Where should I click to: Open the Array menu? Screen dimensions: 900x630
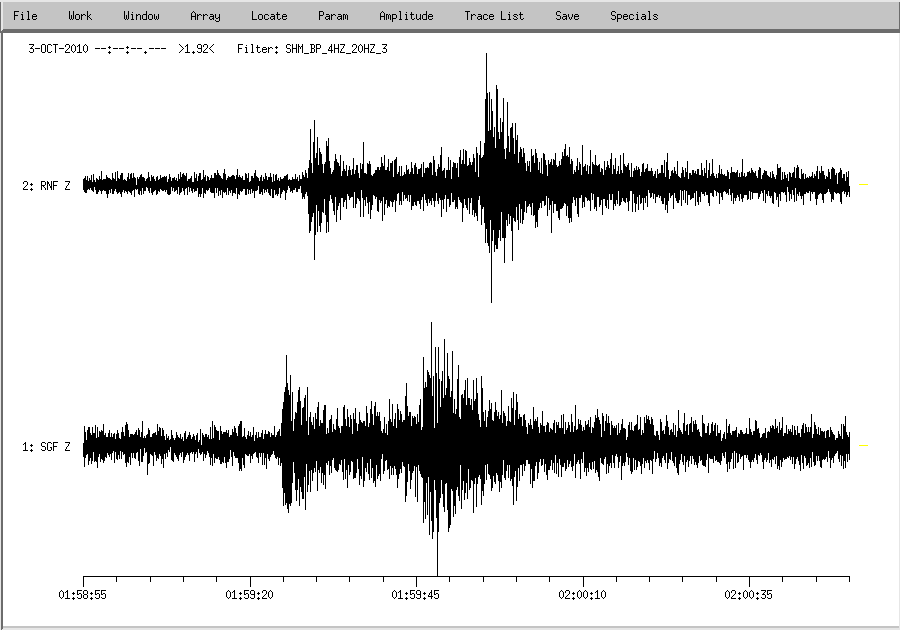205,16
